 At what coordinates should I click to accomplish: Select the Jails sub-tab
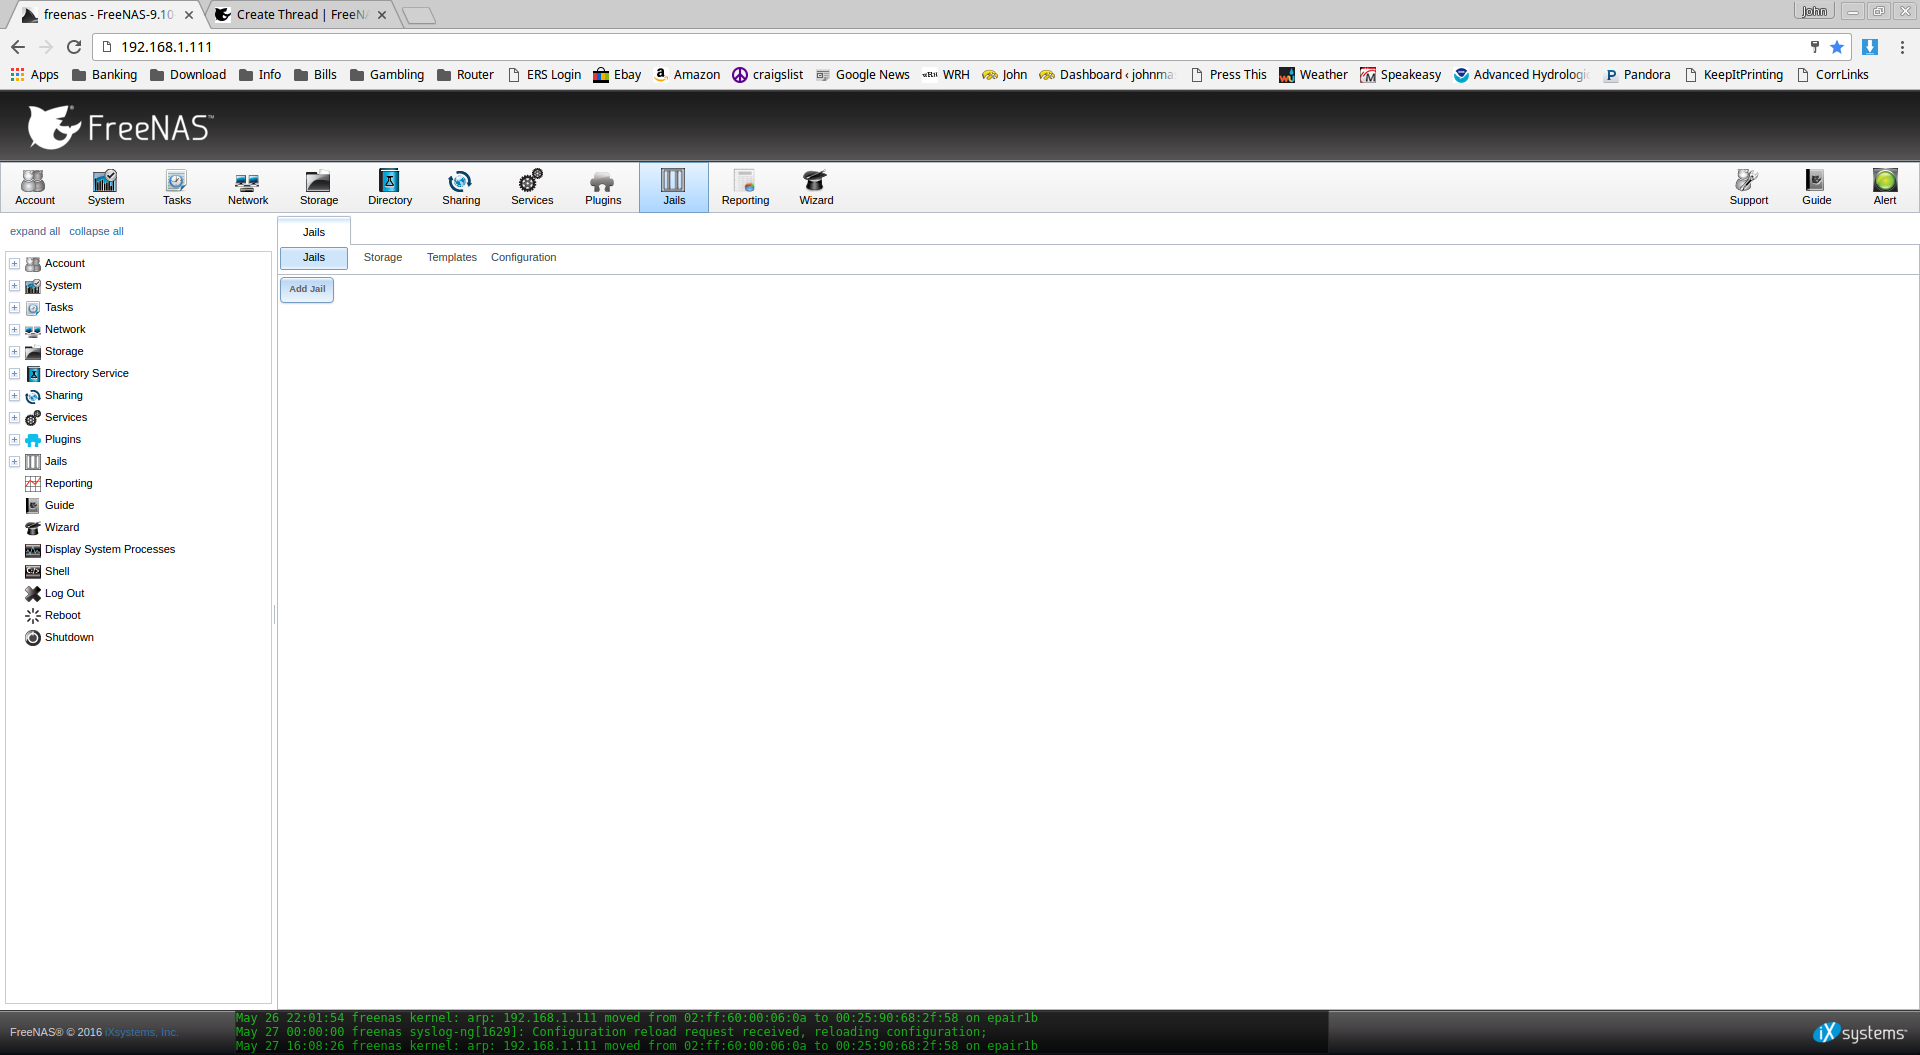[x=314, y=258]
